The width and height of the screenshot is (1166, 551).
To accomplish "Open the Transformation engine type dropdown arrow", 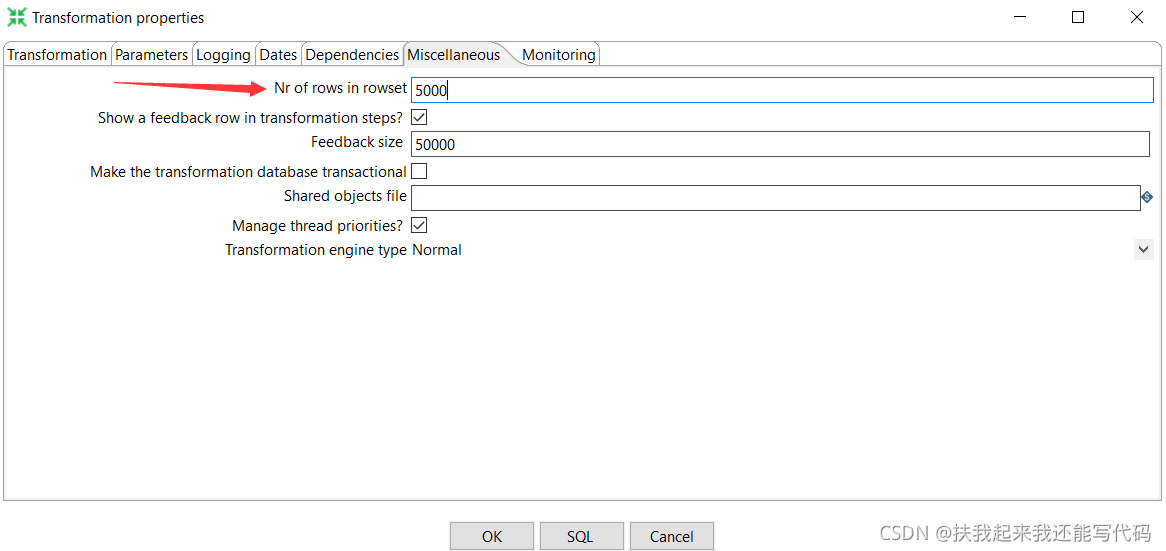I will 1144,250.
